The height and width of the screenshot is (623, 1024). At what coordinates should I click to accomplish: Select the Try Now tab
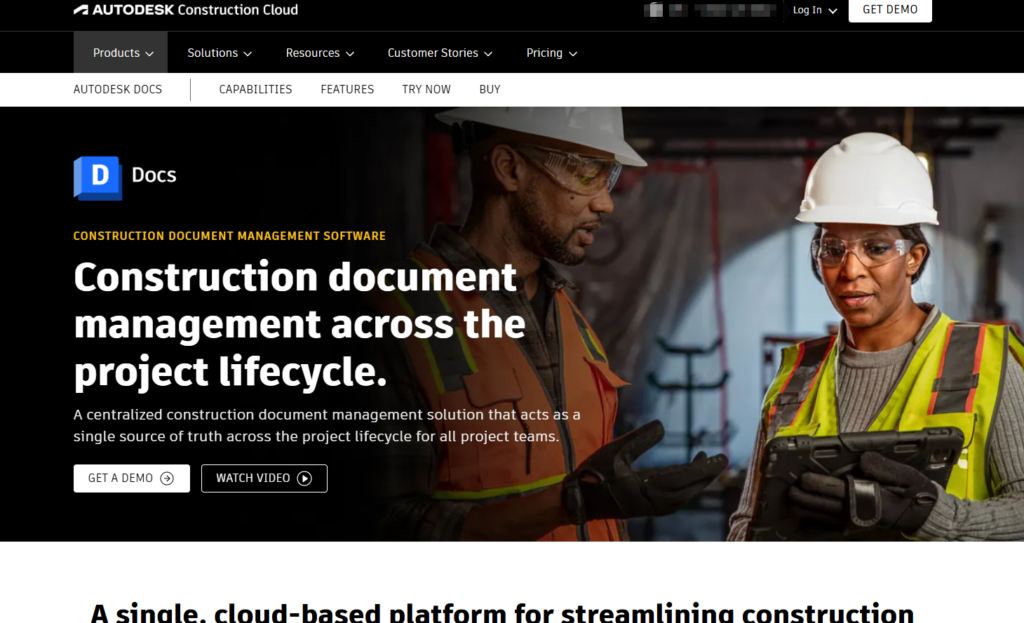[x=426, y=89]
